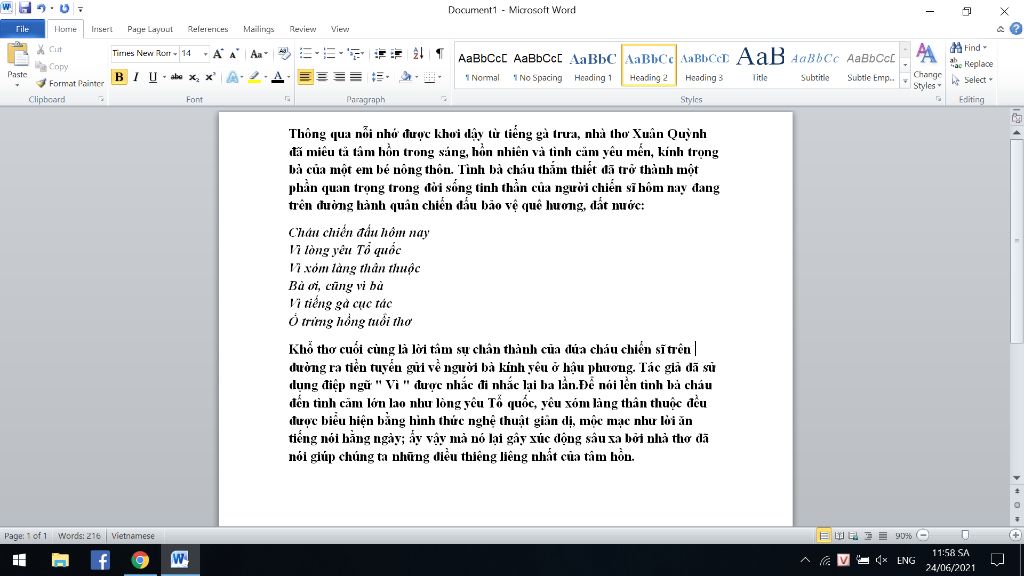1024x576 pixels.
Task: Toggle Print Layout view in status bar
Action: 824,536
